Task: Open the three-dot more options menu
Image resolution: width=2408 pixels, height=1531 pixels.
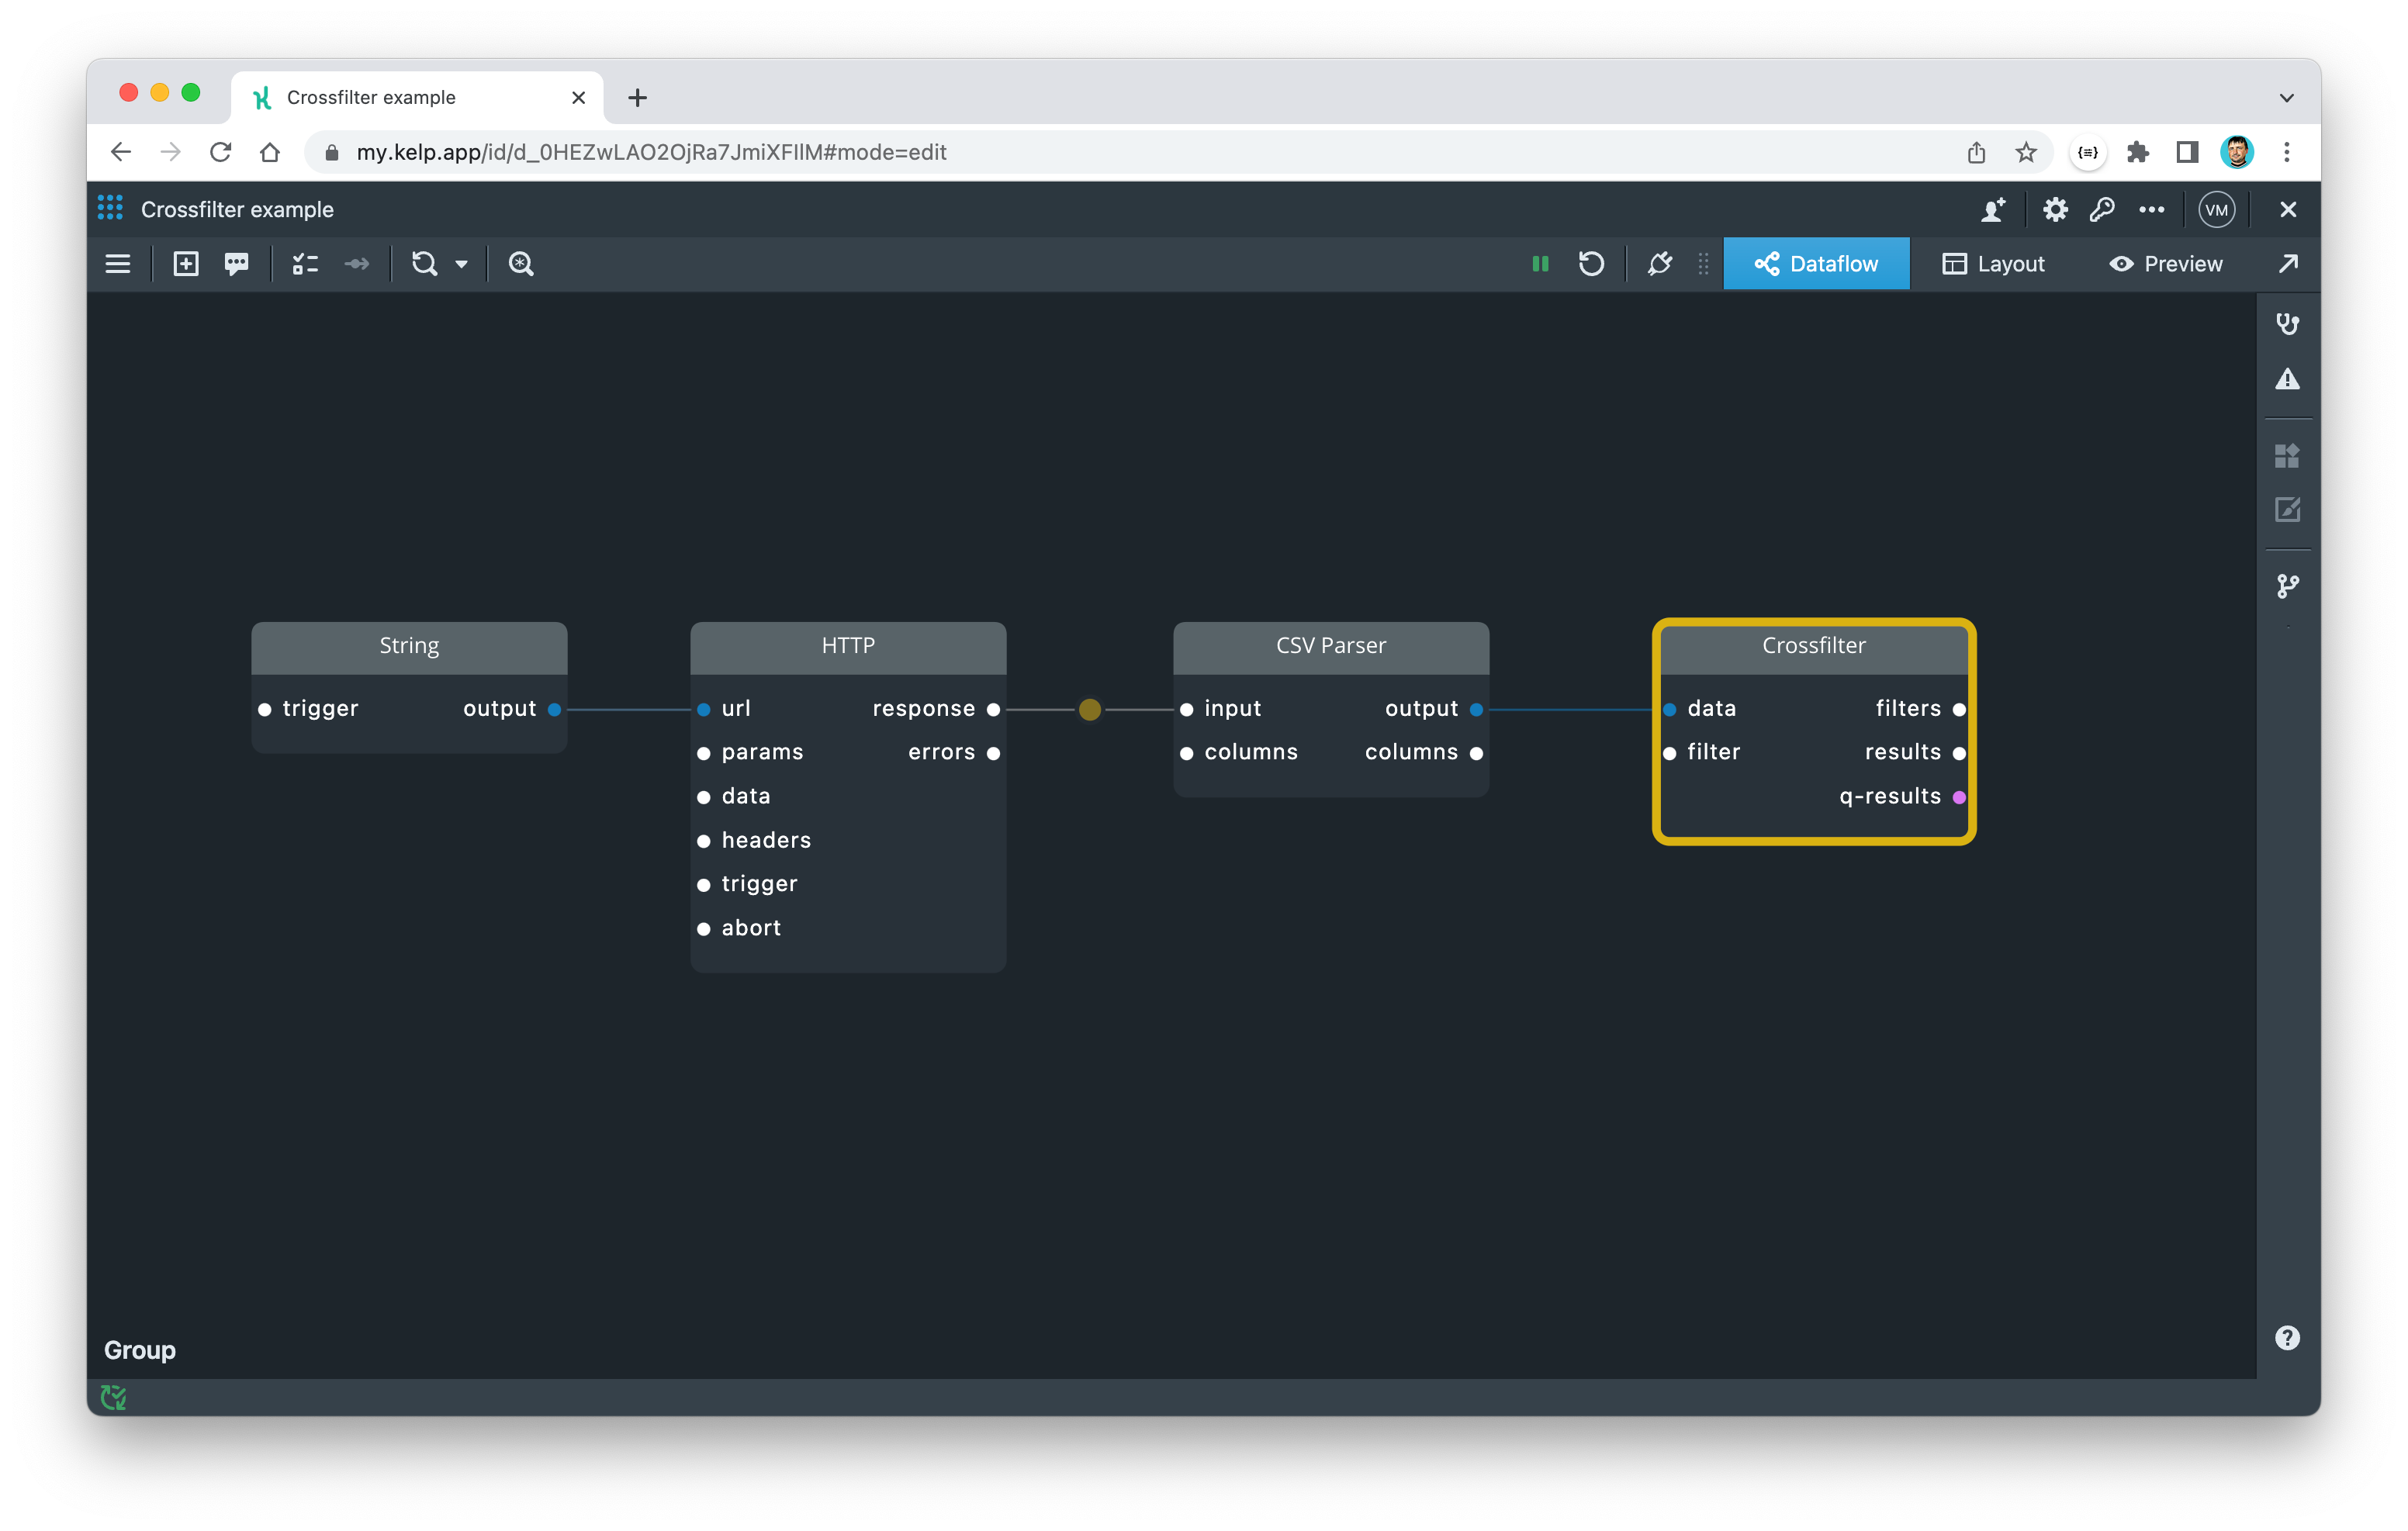Action: click(2151, 210)
